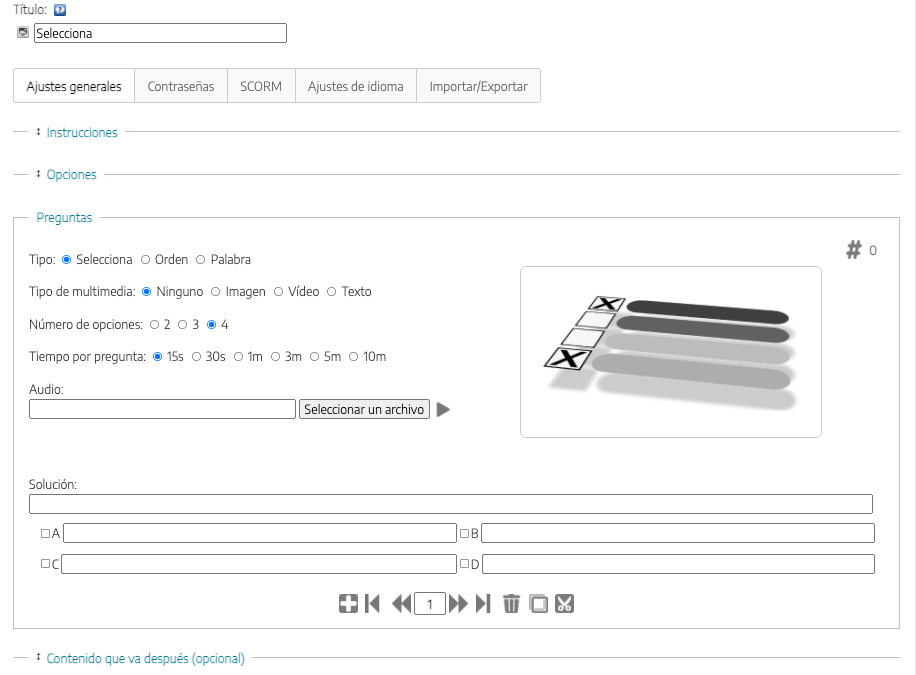Viewport: 916px width, 675px height.
Task: Jump to the last question
Action: (x=483, y=604)
